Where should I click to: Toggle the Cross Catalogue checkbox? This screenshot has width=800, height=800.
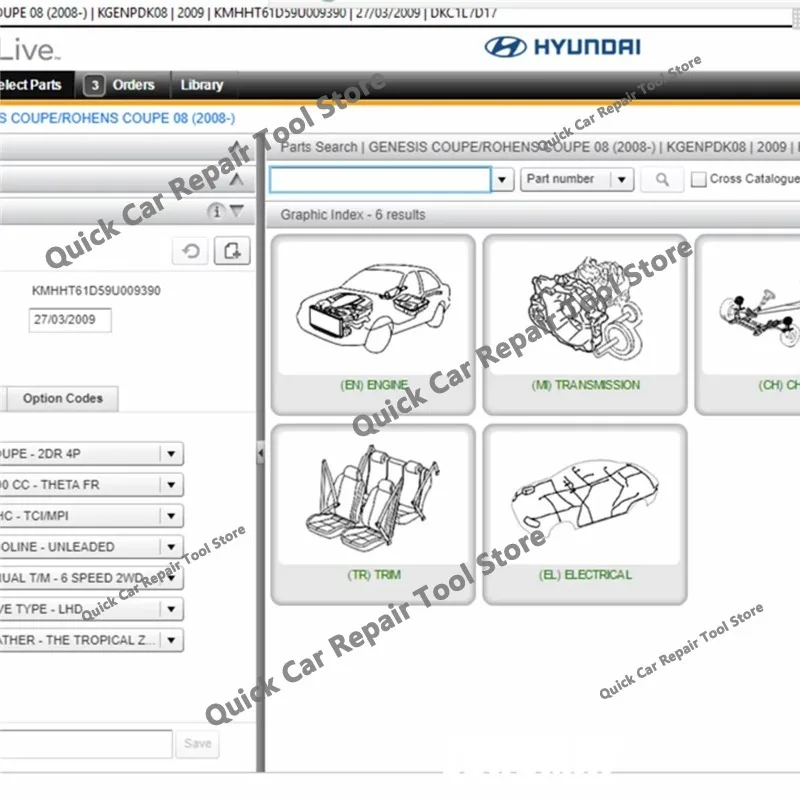698,179
